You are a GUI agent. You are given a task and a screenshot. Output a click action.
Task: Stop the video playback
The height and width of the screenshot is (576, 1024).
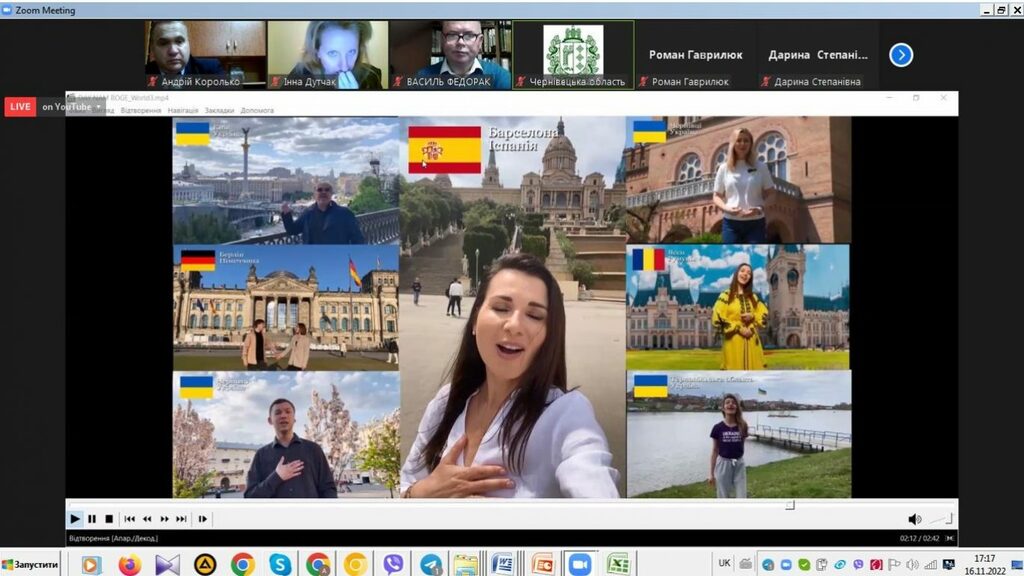(109, 519)
